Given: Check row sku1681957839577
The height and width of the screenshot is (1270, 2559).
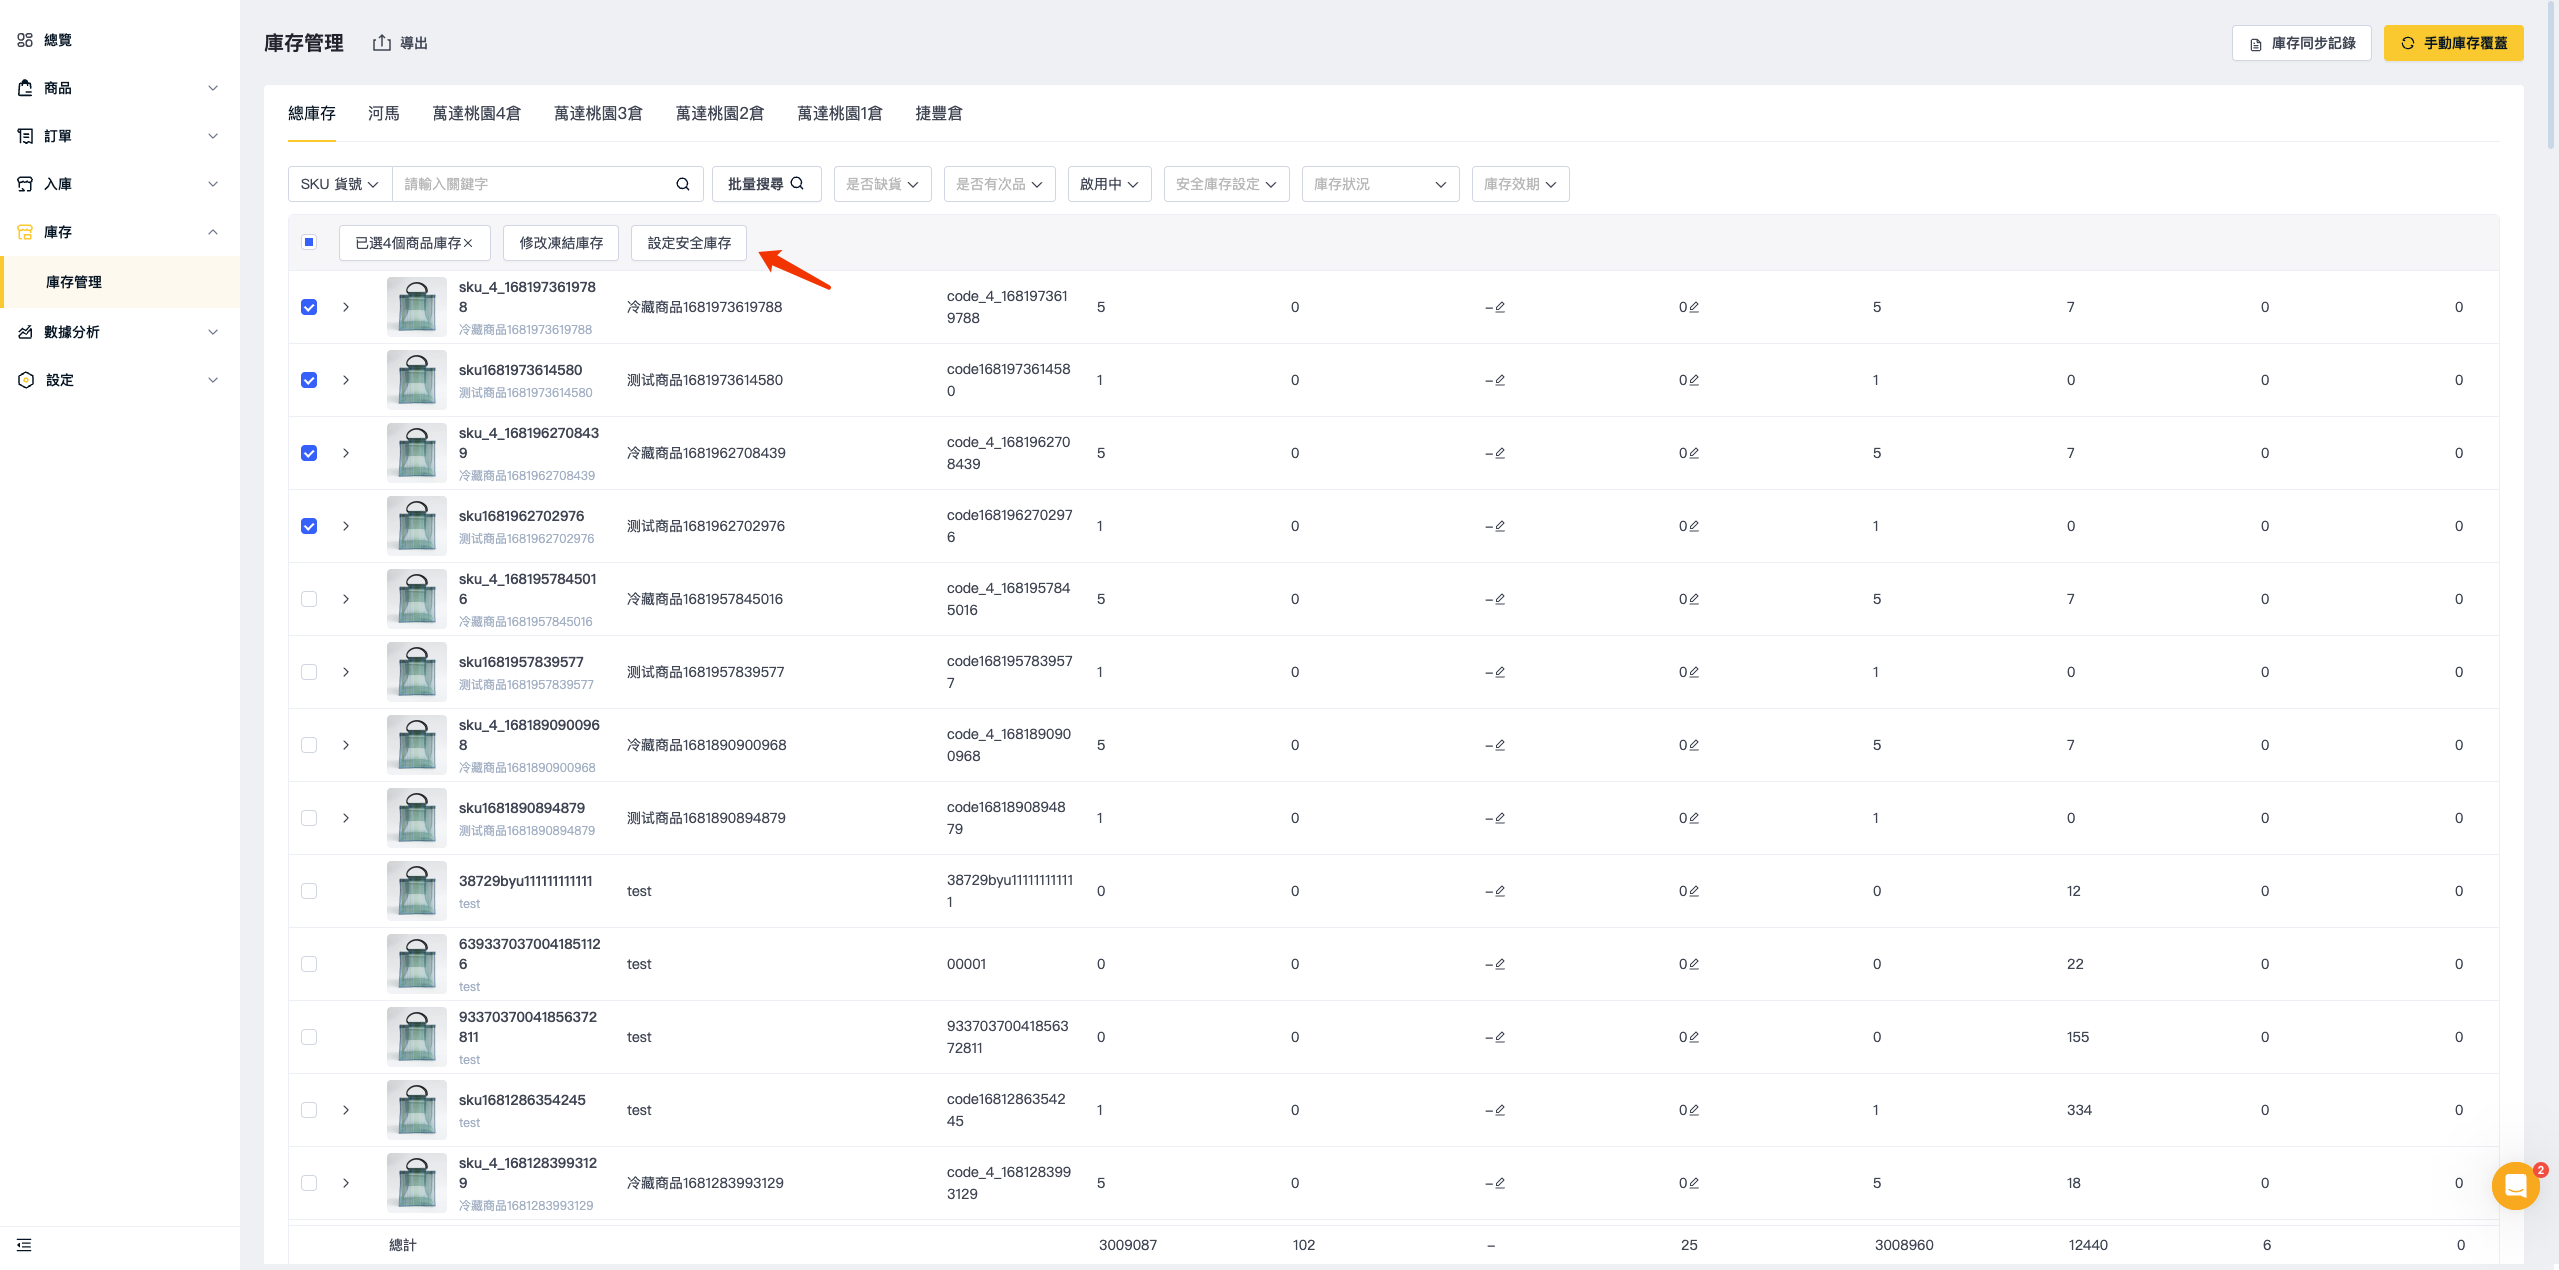Looking at the screenshot, I should 309,672.
